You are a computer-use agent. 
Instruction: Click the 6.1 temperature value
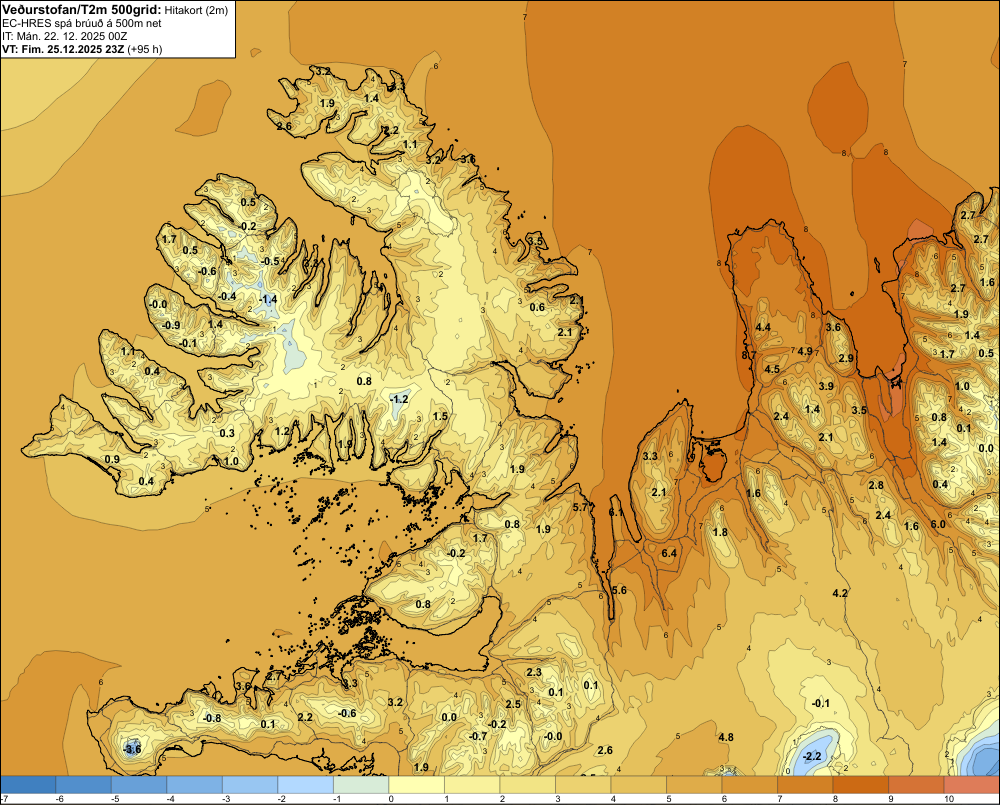[616, 513]
